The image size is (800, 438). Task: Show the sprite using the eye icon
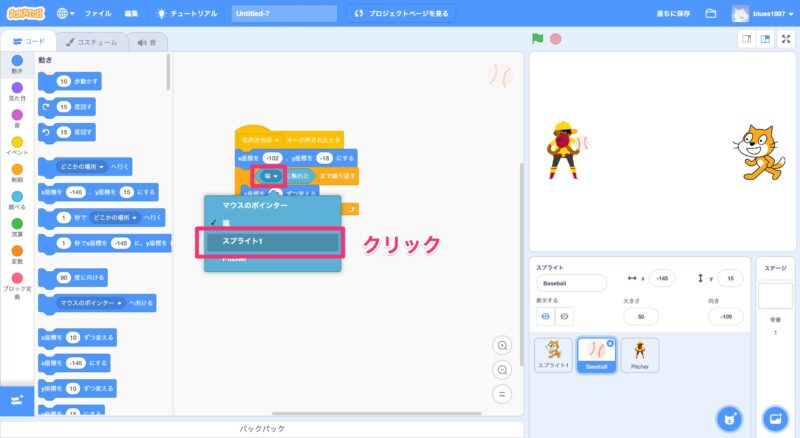(546, 316)
